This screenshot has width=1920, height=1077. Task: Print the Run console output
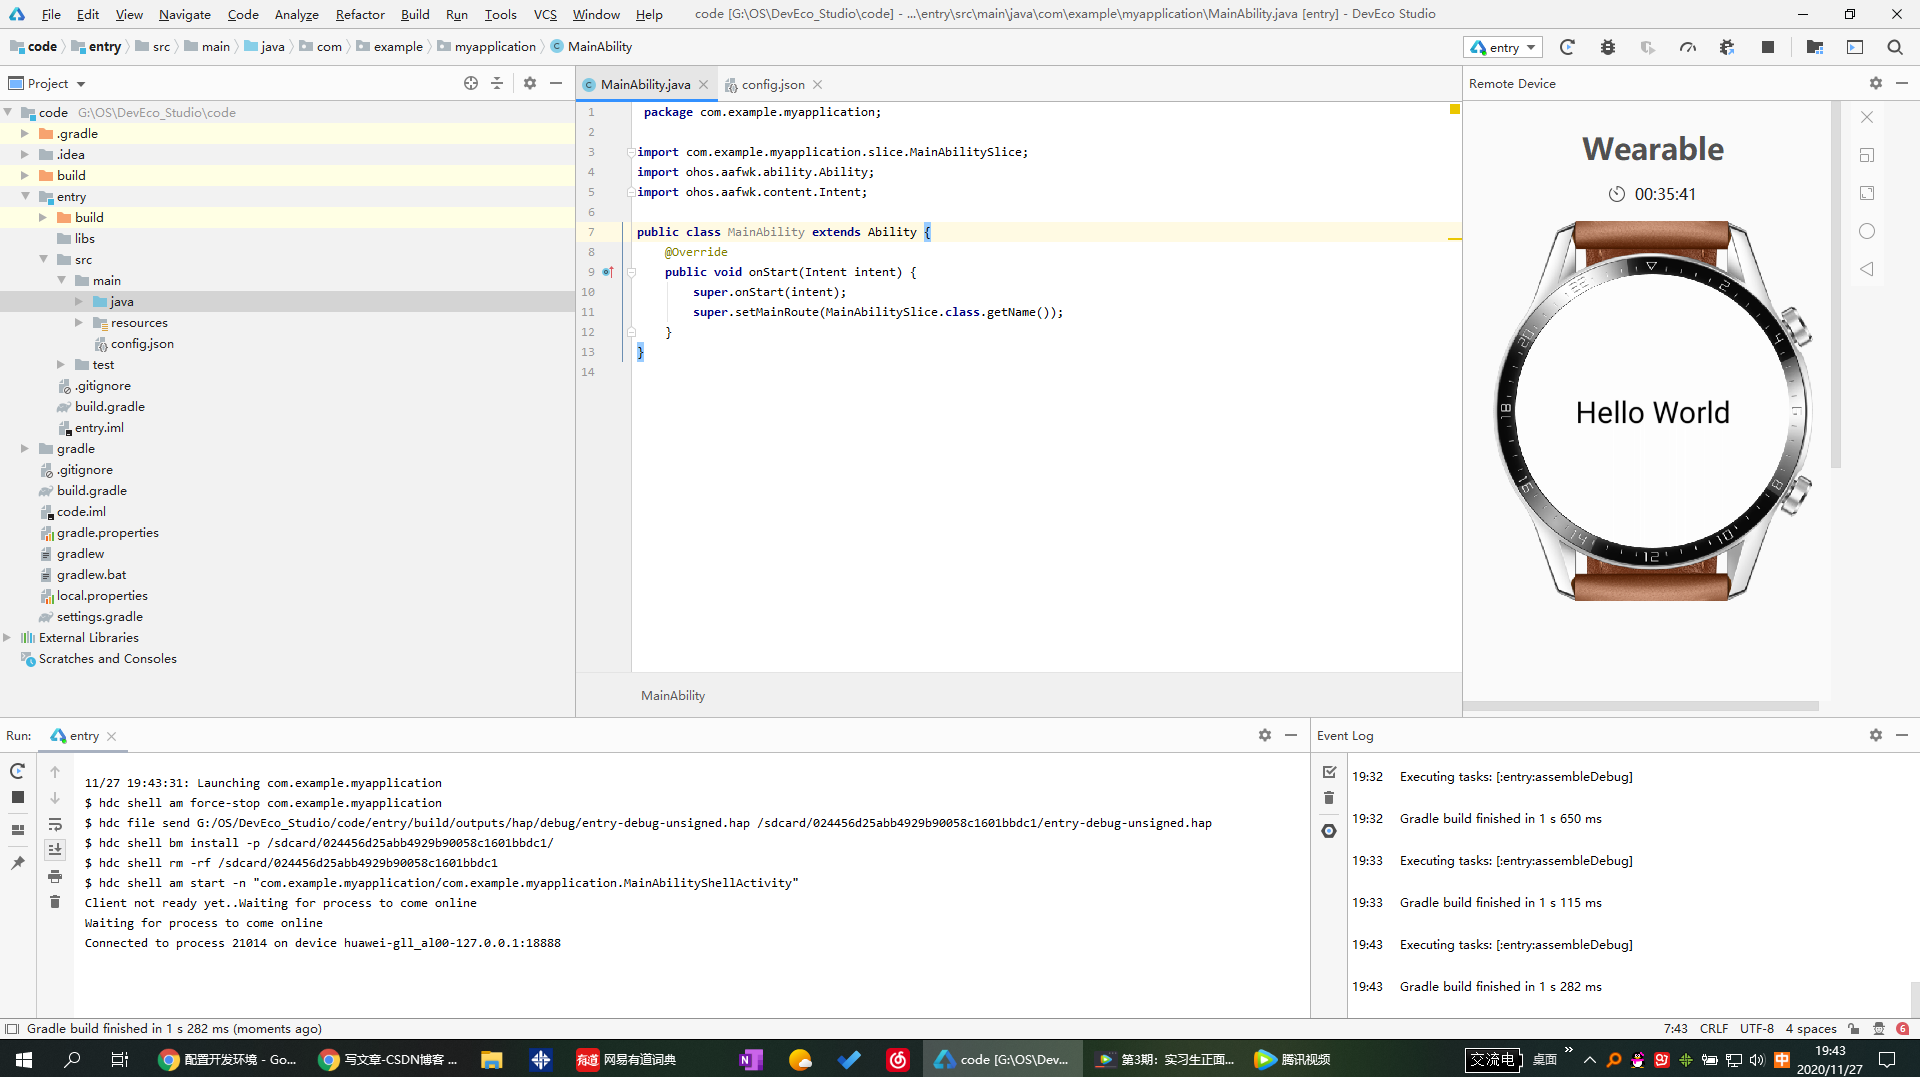point(55,876)
